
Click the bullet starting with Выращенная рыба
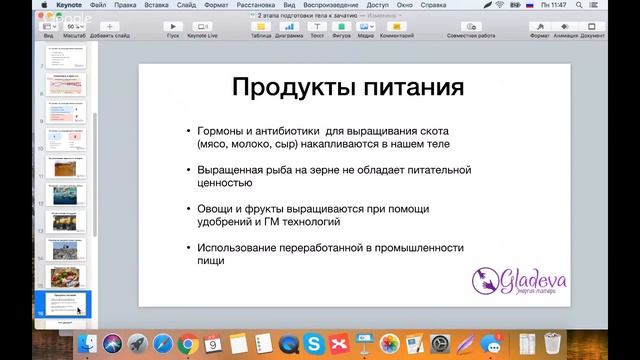pyautogui.click(x=329, y=176)
